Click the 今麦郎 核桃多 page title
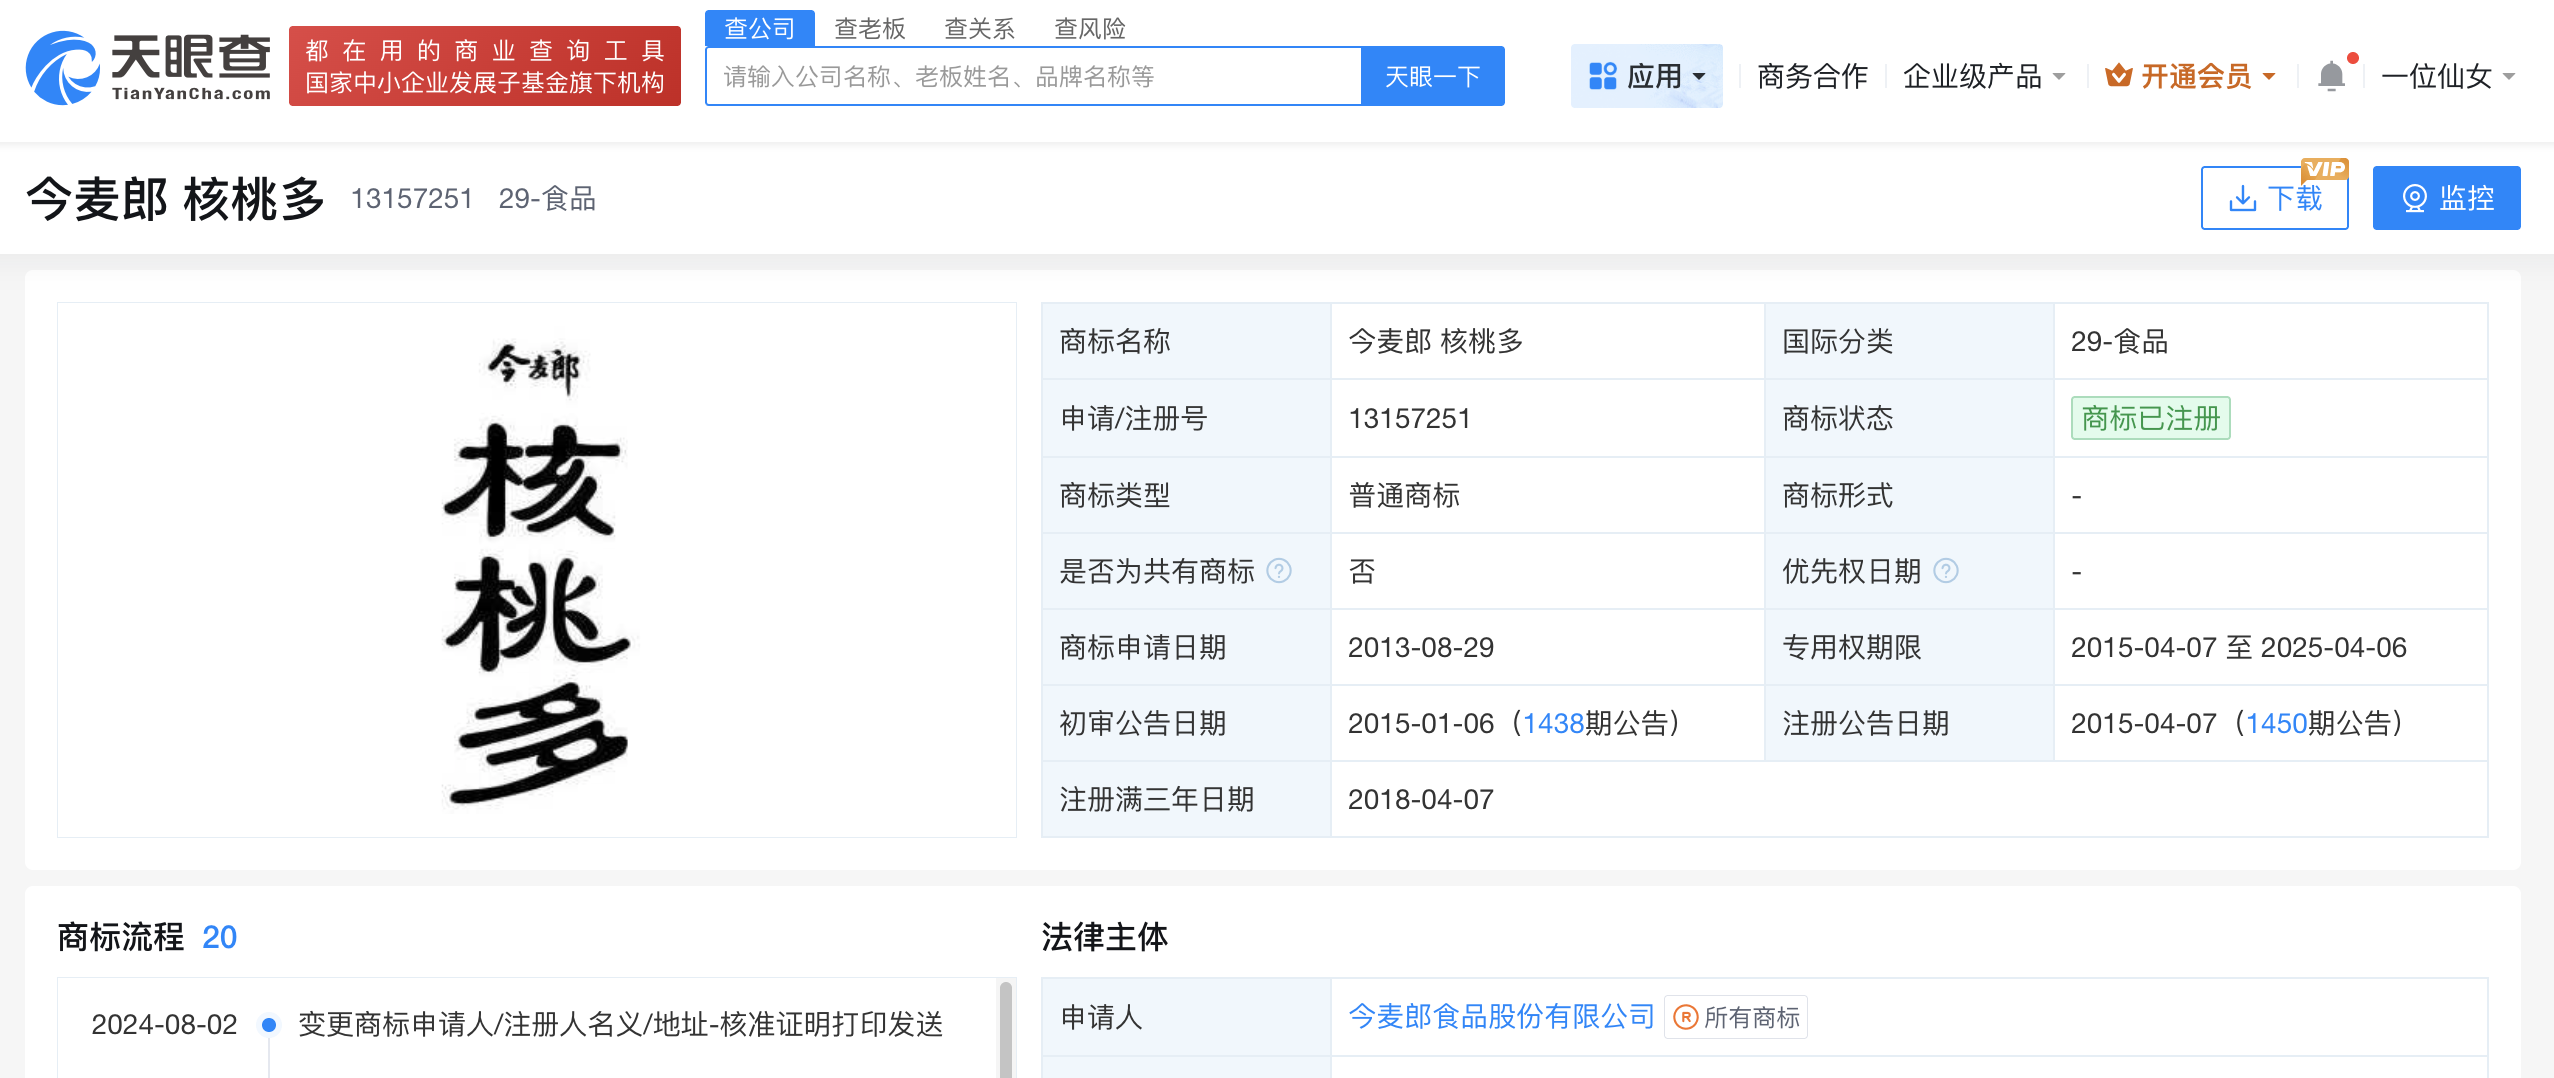Viewport: 2554px width, 1078px height. [x=176, y=198]
